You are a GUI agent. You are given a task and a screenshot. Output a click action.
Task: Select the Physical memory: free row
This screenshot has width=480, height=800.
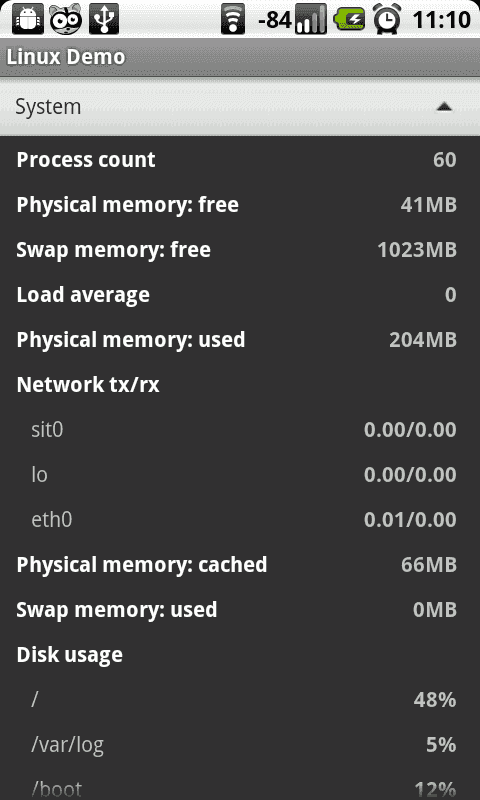(240, 205)
